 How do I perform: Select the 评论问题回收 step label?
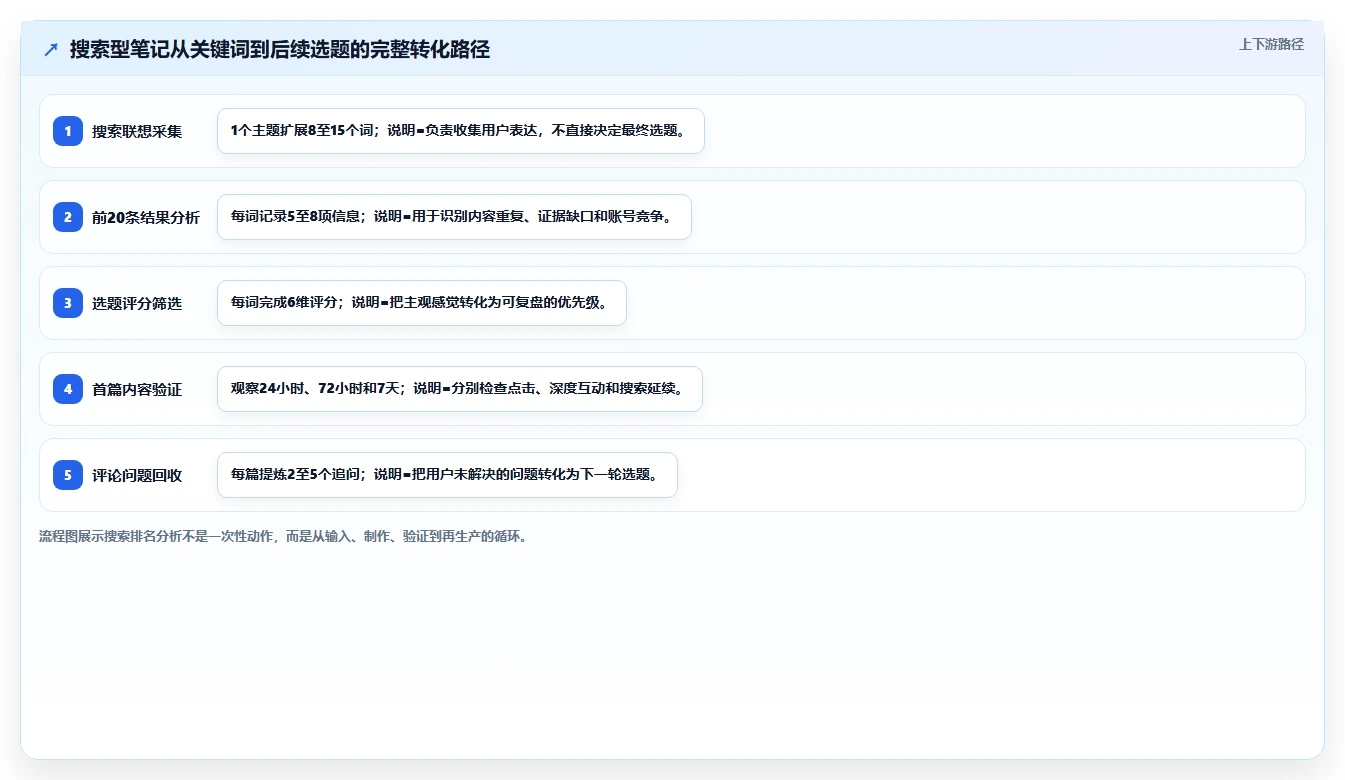137,475
